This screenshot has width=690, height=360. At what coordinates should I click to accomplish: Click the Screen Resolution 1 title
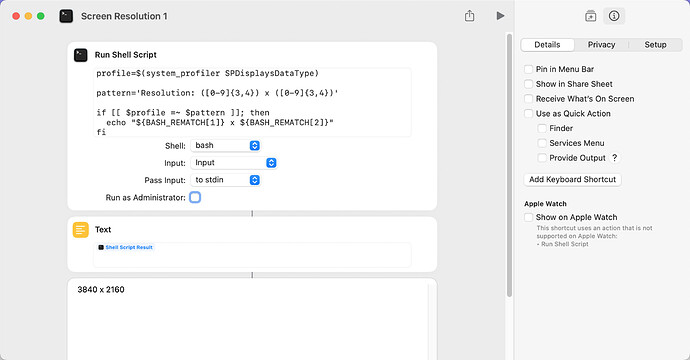tap(124, 16)
